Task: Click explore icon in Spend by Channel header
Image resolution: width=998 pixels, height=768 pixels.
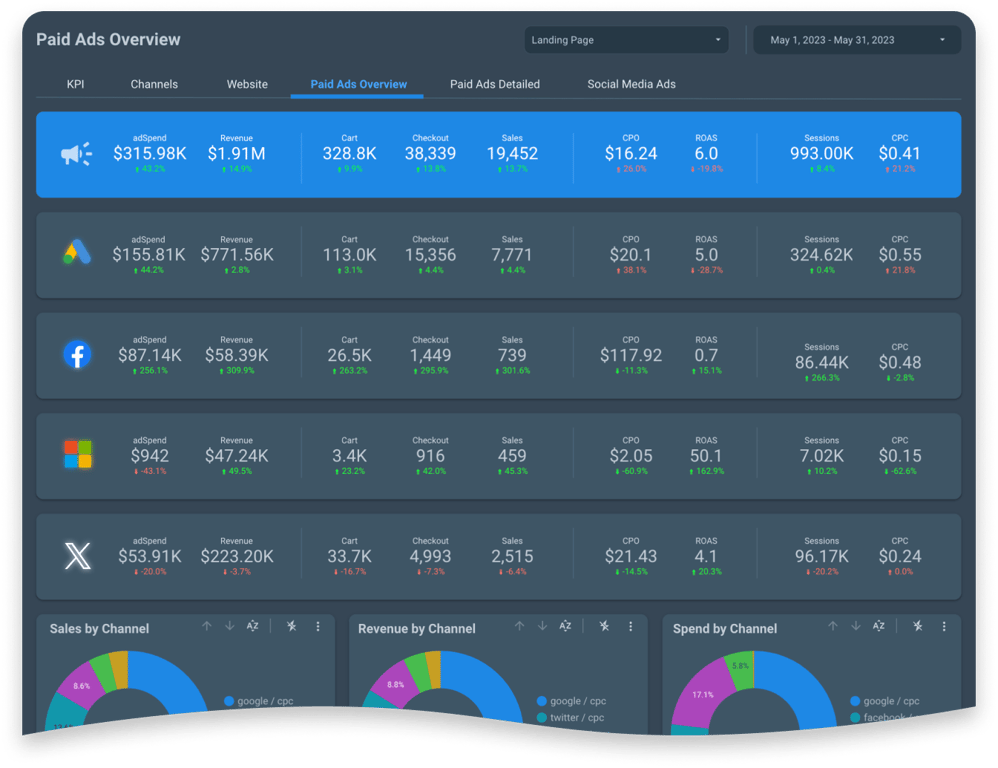Action: click(918, 626)
